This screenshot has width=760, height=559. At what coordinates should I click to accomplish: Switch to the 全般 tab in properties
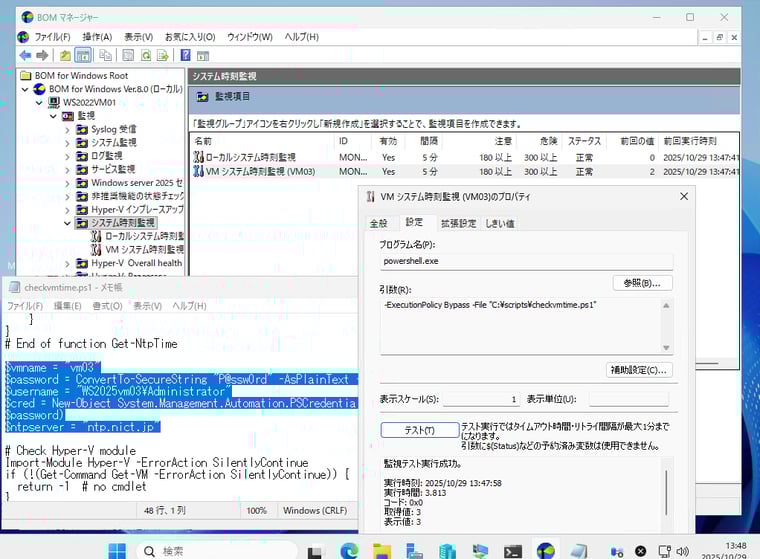coord(379,224)
